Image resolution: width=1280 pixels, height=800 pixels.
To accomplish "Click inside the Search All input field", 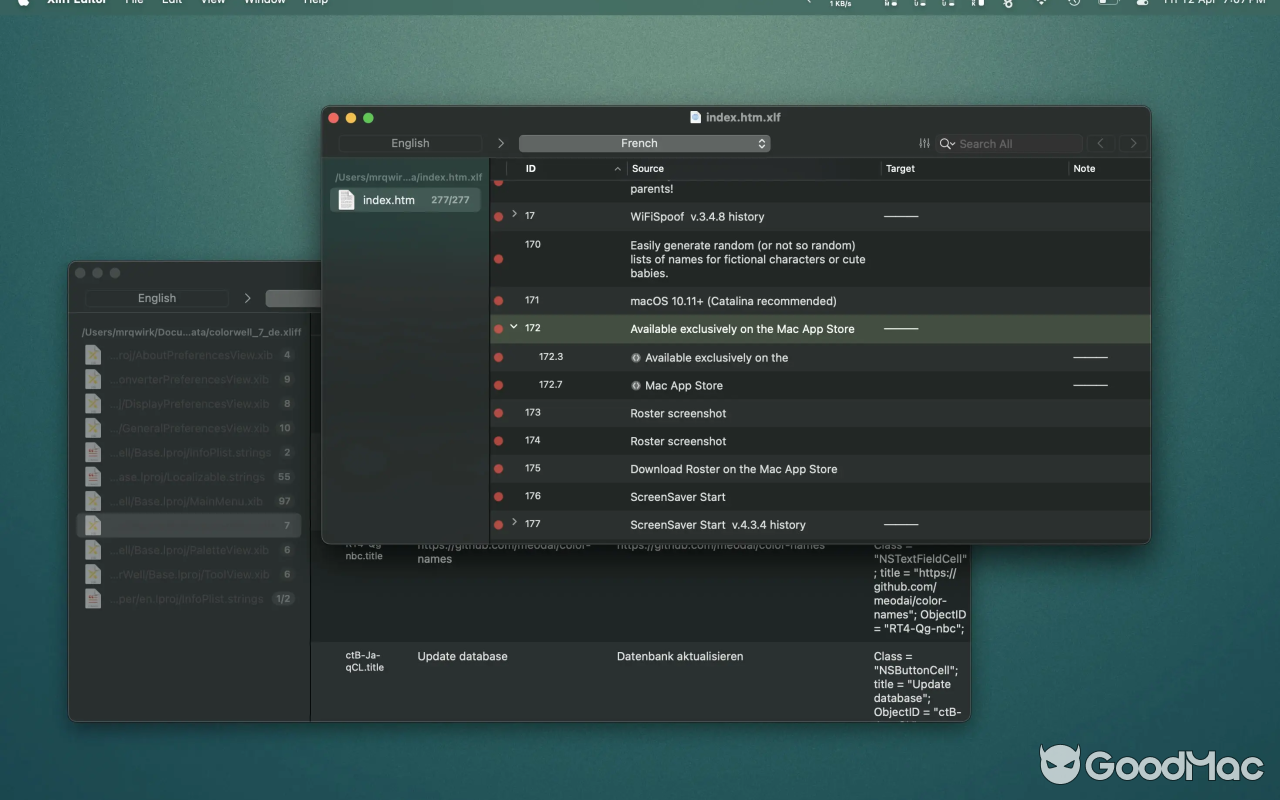I will tap(1010, 143).
